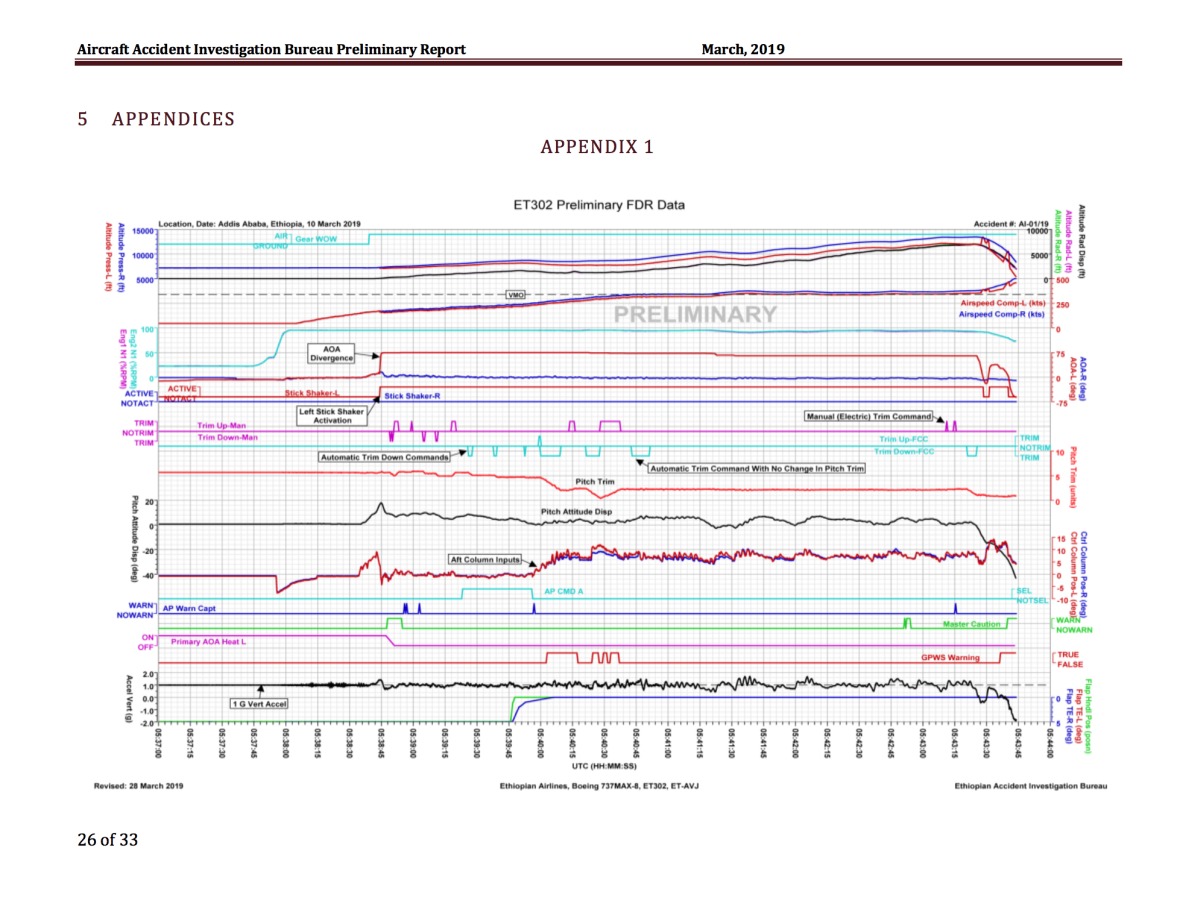Select the ET302 Preliminary FDR Data chart title
1200x921 pixels.
[x=598, y=205]
